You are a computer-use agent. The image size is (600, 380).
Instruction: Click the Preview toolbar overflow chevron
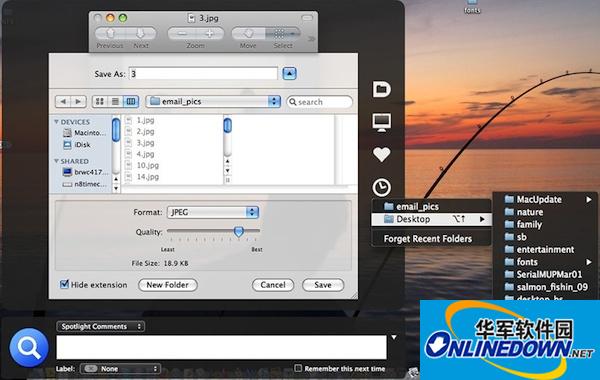click(x=311, y=39)
